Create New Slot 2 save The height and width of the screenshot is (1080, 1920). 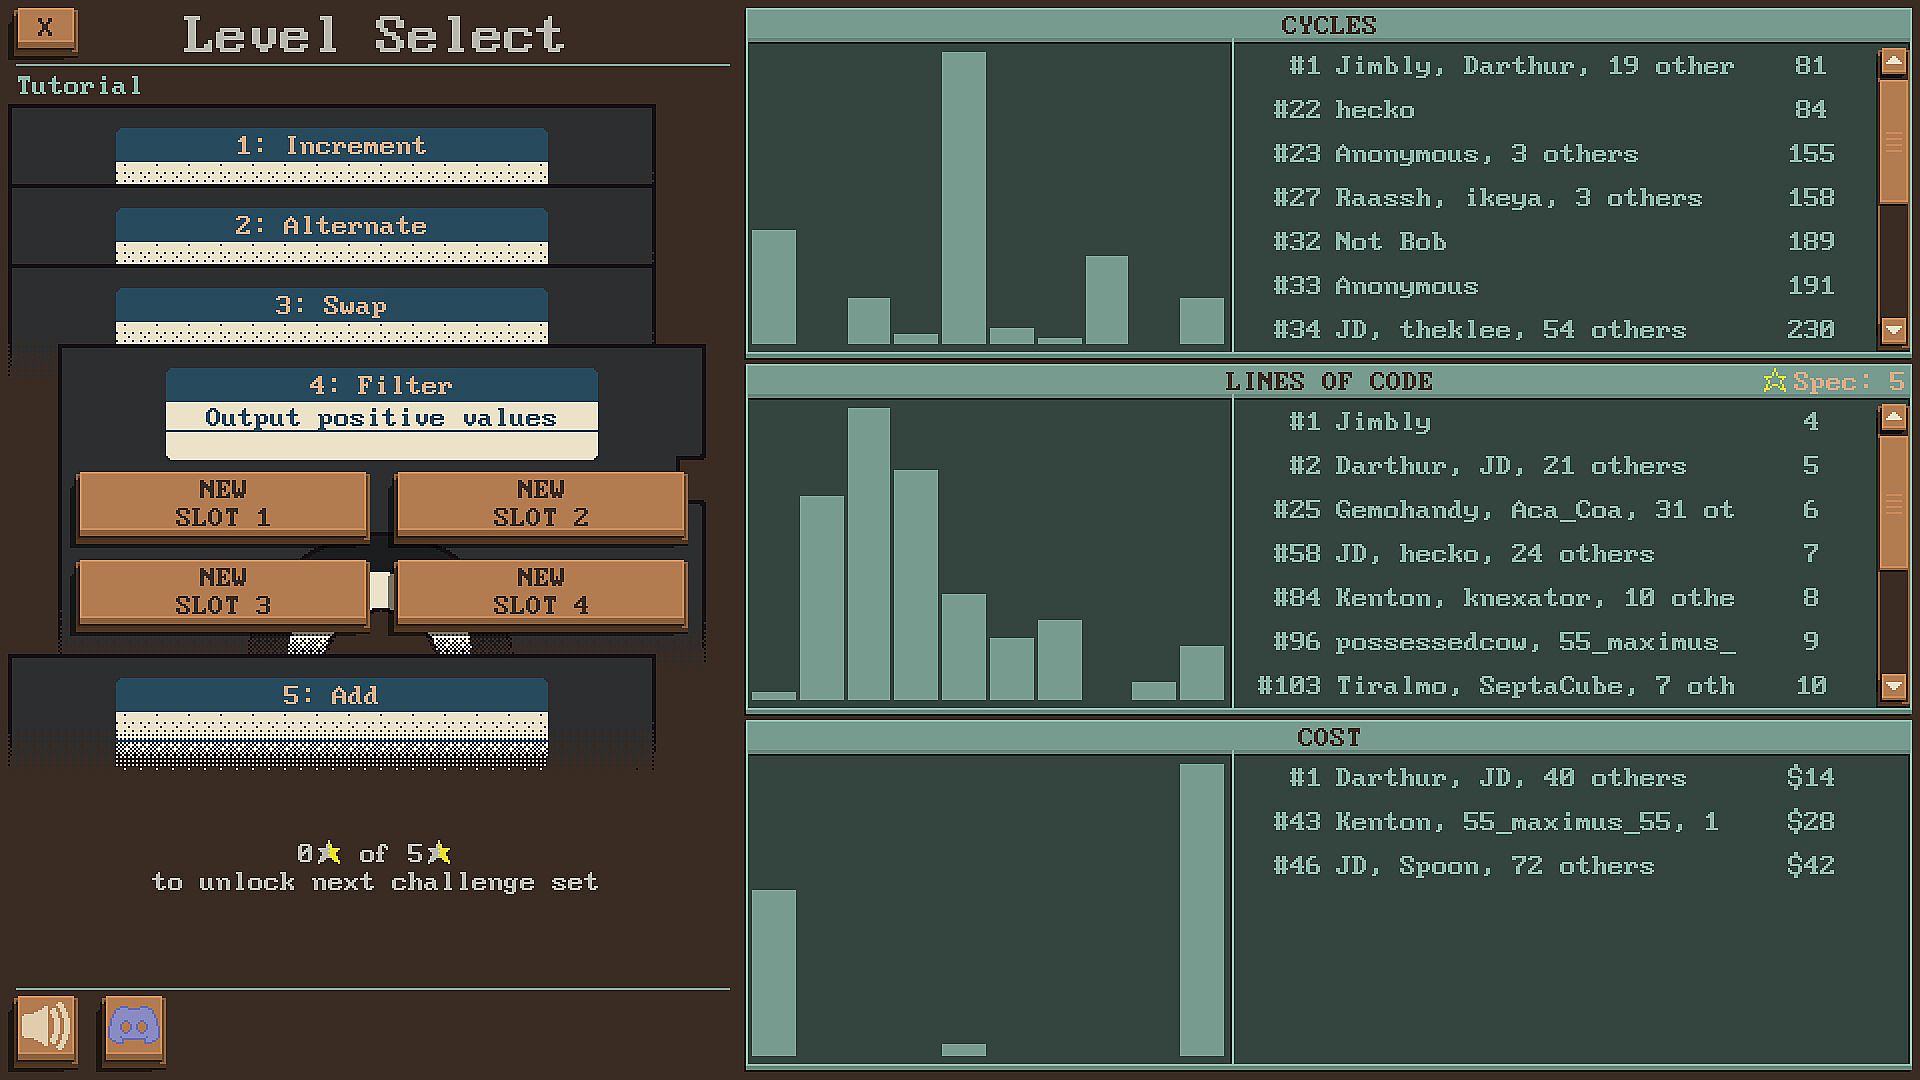click(540, 504)
